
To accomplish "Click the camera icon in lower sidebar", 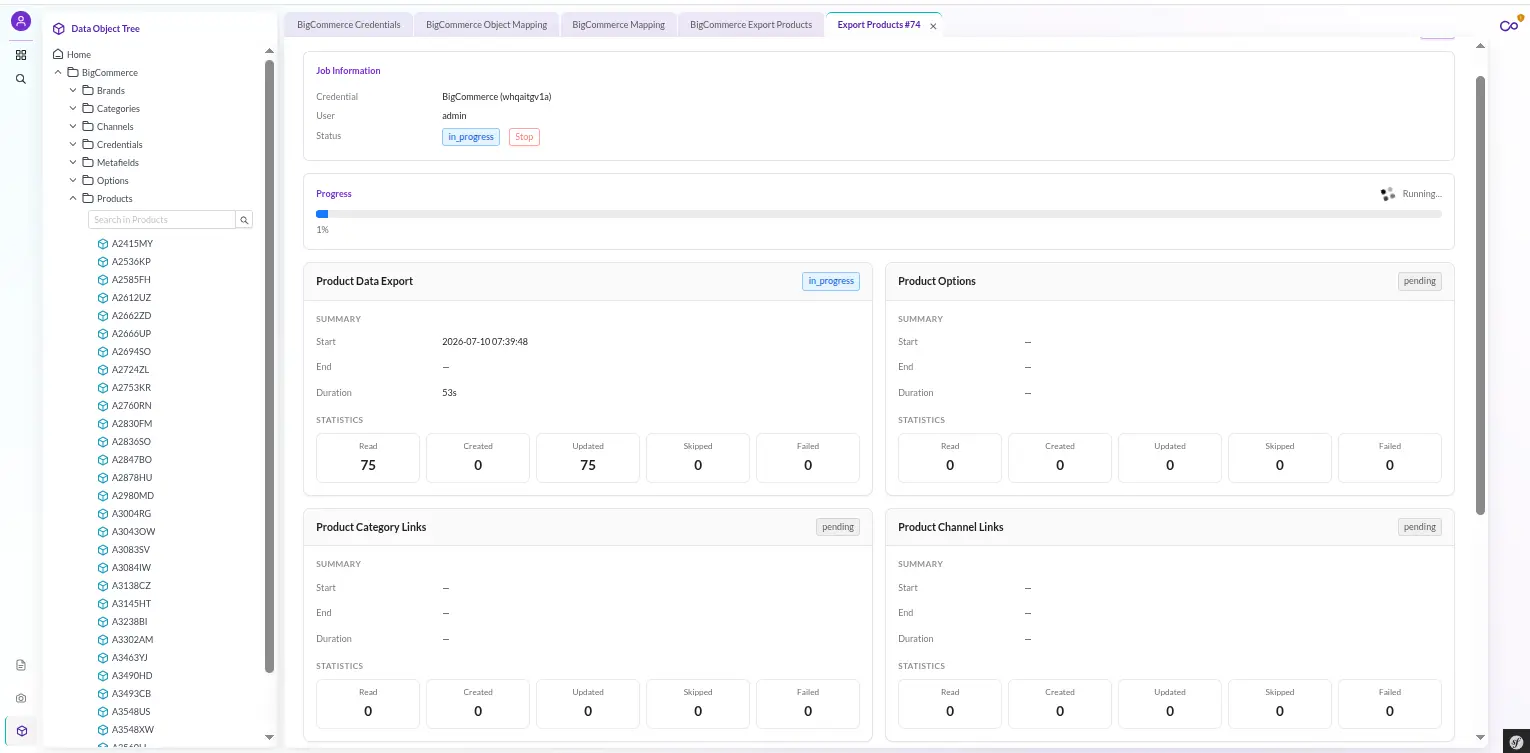I will [x=21, y=698].
